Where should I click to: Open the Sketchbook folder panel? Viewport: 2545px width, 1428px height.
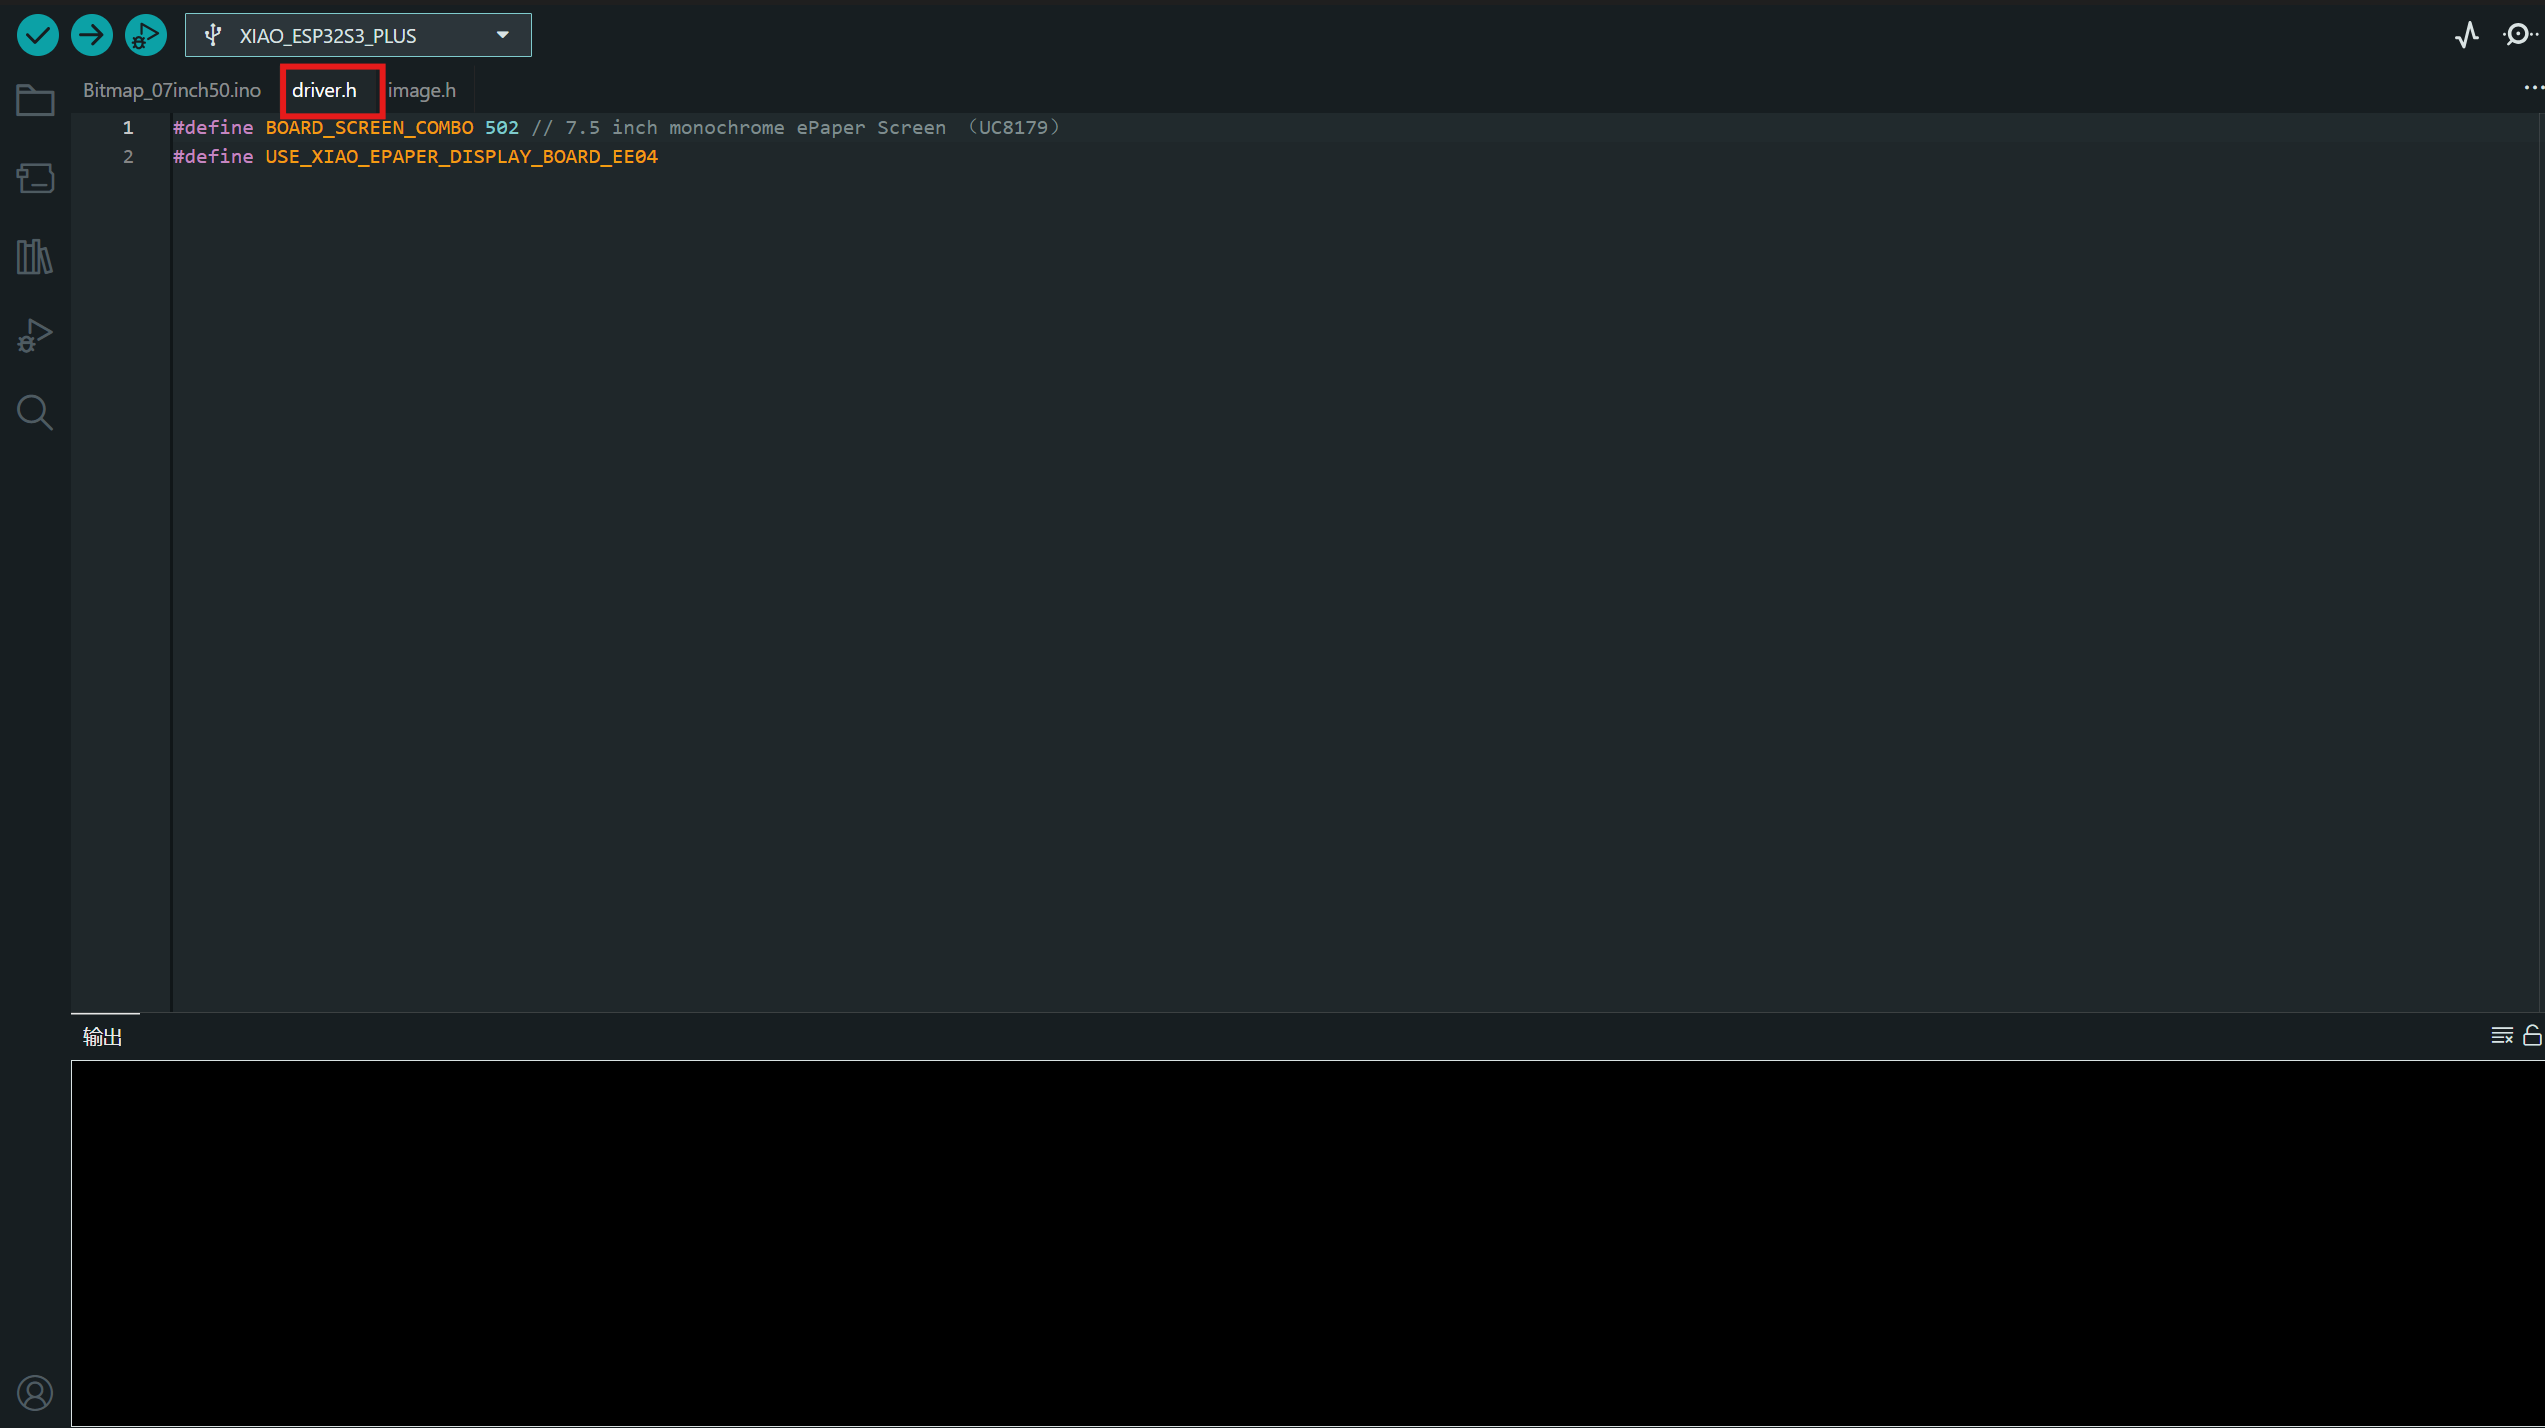(x=35, y=100)
